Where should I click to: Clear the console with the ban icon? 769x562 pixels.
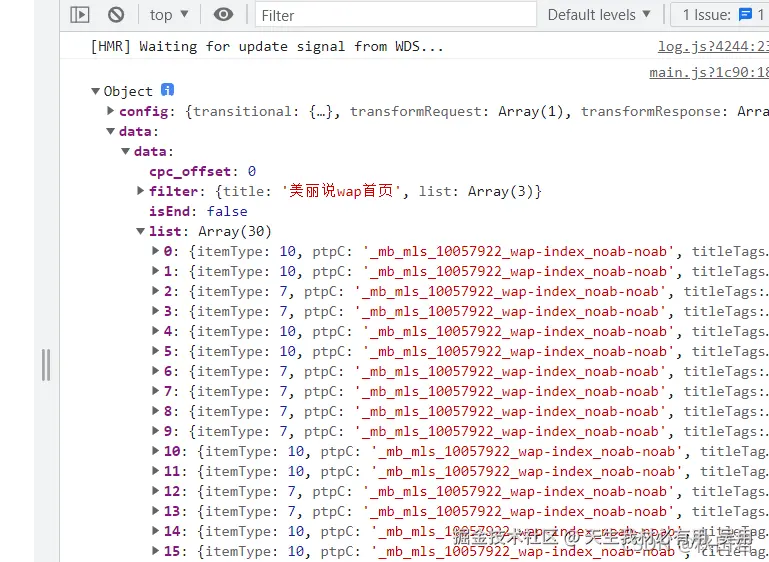click(x=116, y=15)
